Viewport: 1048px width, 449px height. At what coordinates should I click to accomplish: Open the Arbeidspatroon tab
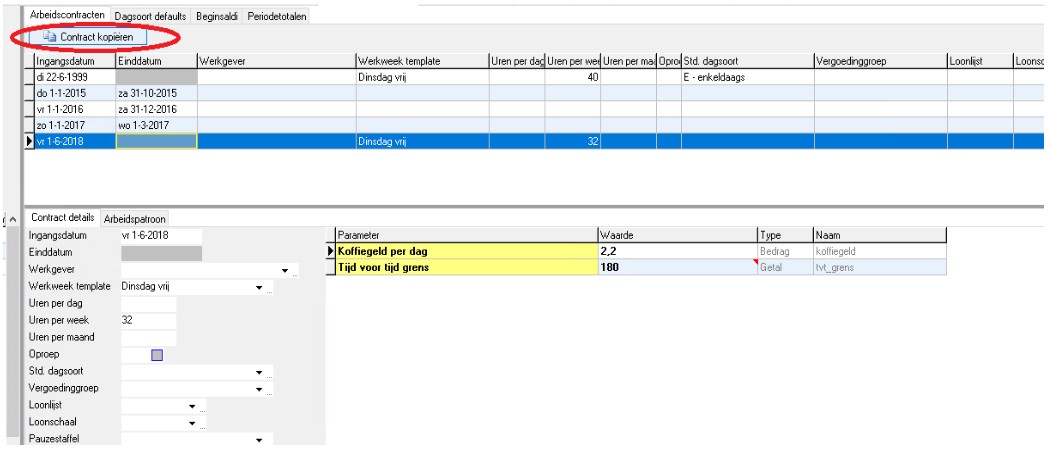pos(134,218)
